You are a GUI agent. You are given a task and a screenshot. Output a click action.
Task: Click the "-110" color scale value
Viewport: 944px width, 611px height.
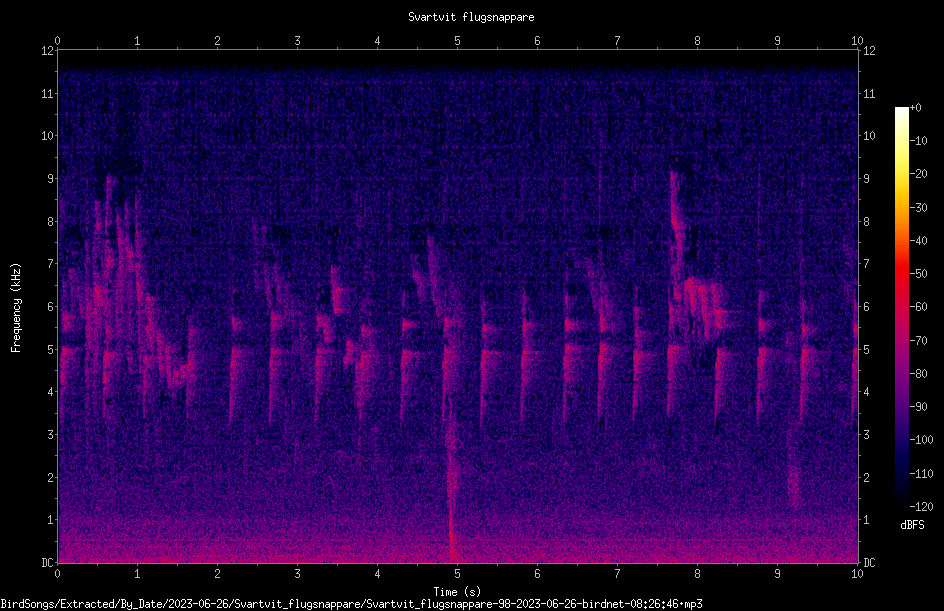coord(921,474)
